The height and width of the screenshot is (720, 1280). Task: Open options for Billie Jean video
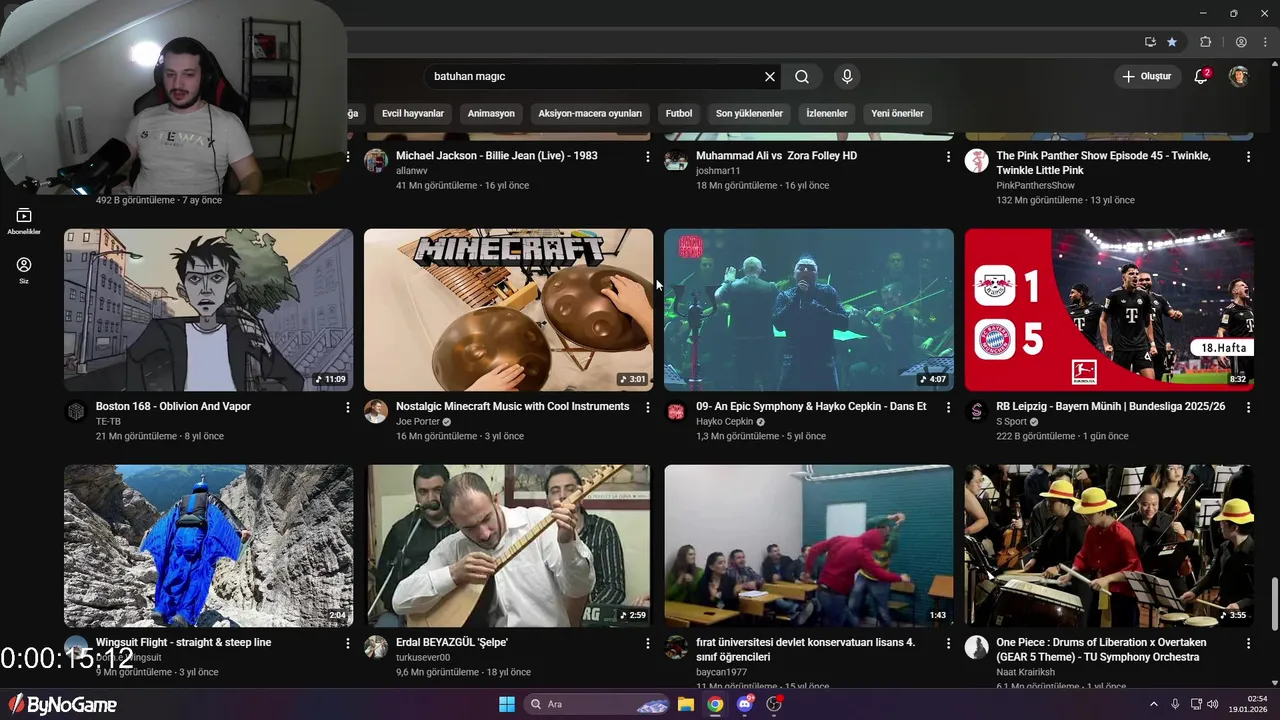click(648, 157)
